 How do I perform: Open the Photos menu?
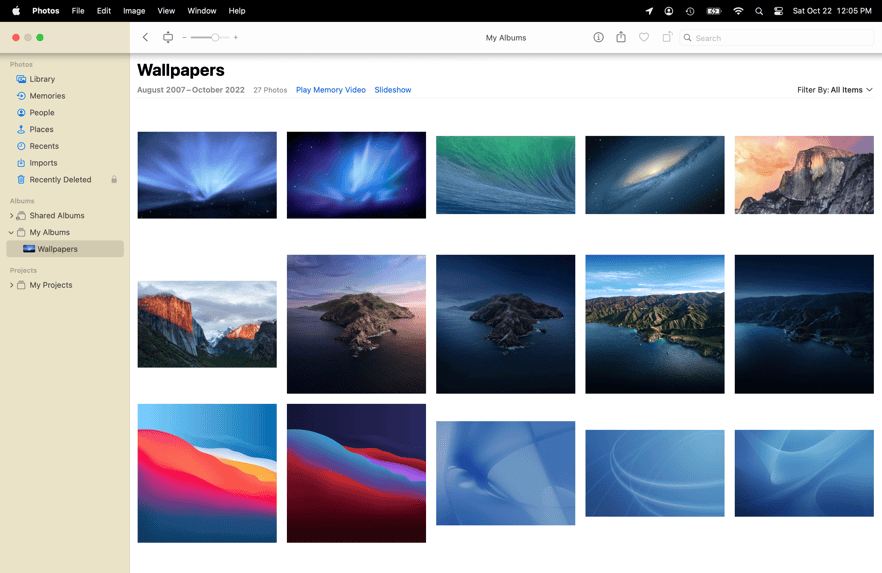46,11
